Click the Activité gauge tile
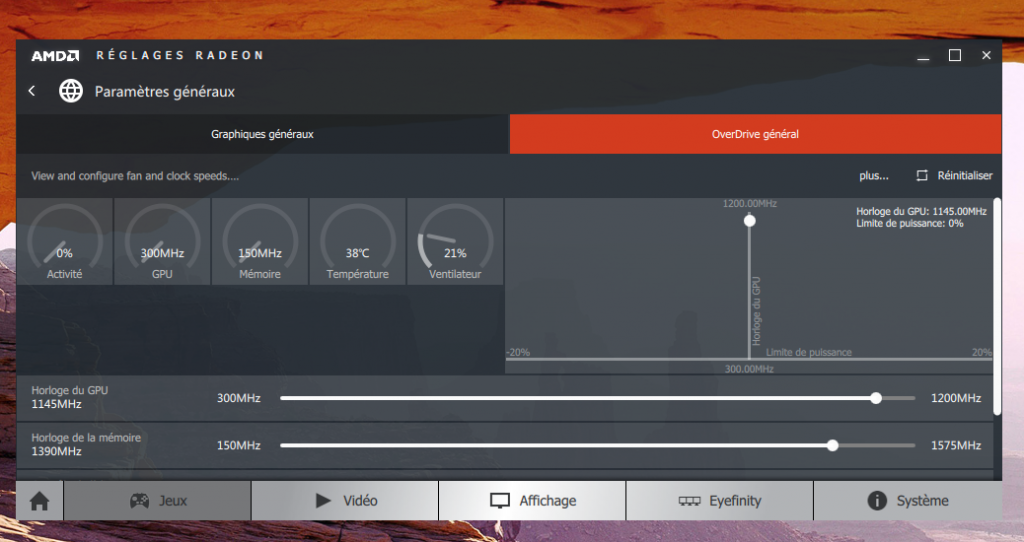1024x542 pixels. pos(65,242)
